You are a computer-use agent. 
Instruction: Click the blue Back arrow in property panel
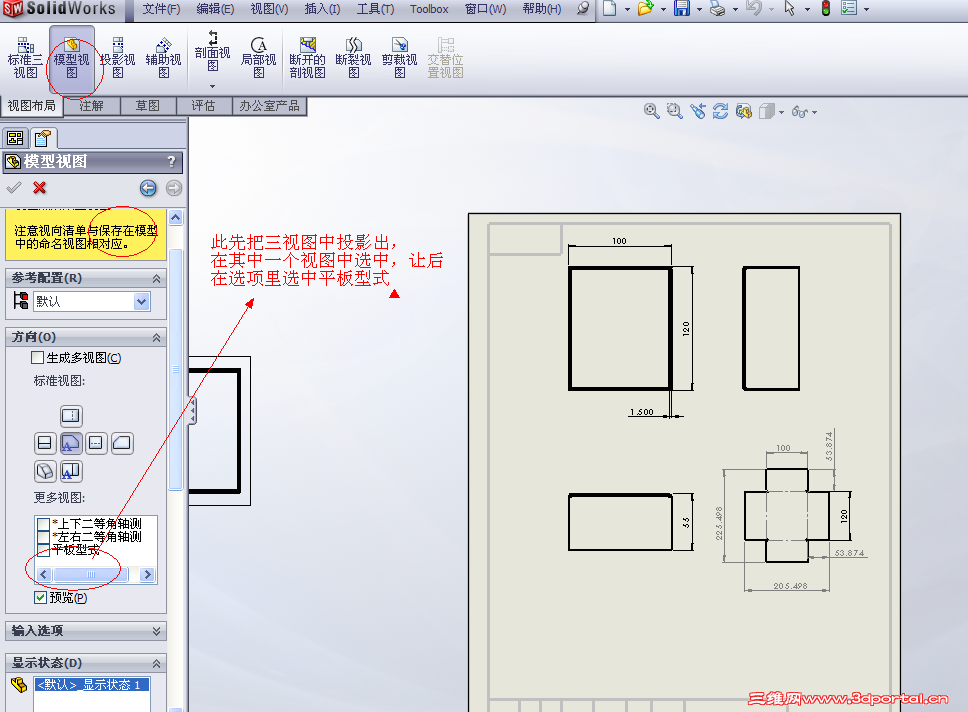(x=148, y=188)
